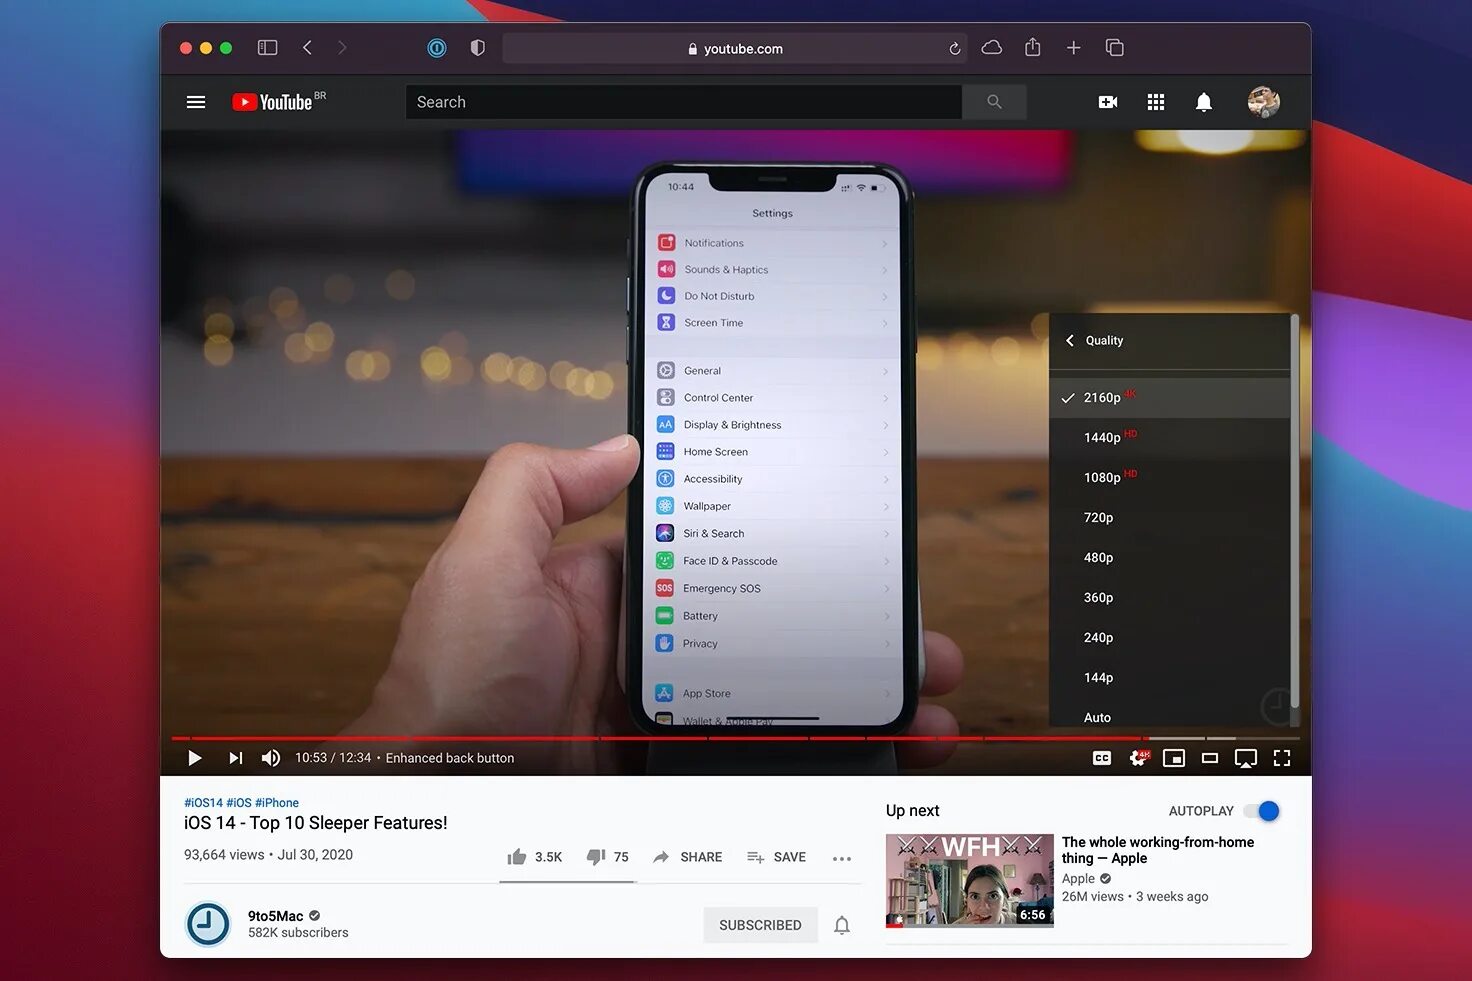The height and width of the screenshot is (981, 1472).
Task: Open the #iOS14 hashtag link
Action: click(x=203, y=803)
